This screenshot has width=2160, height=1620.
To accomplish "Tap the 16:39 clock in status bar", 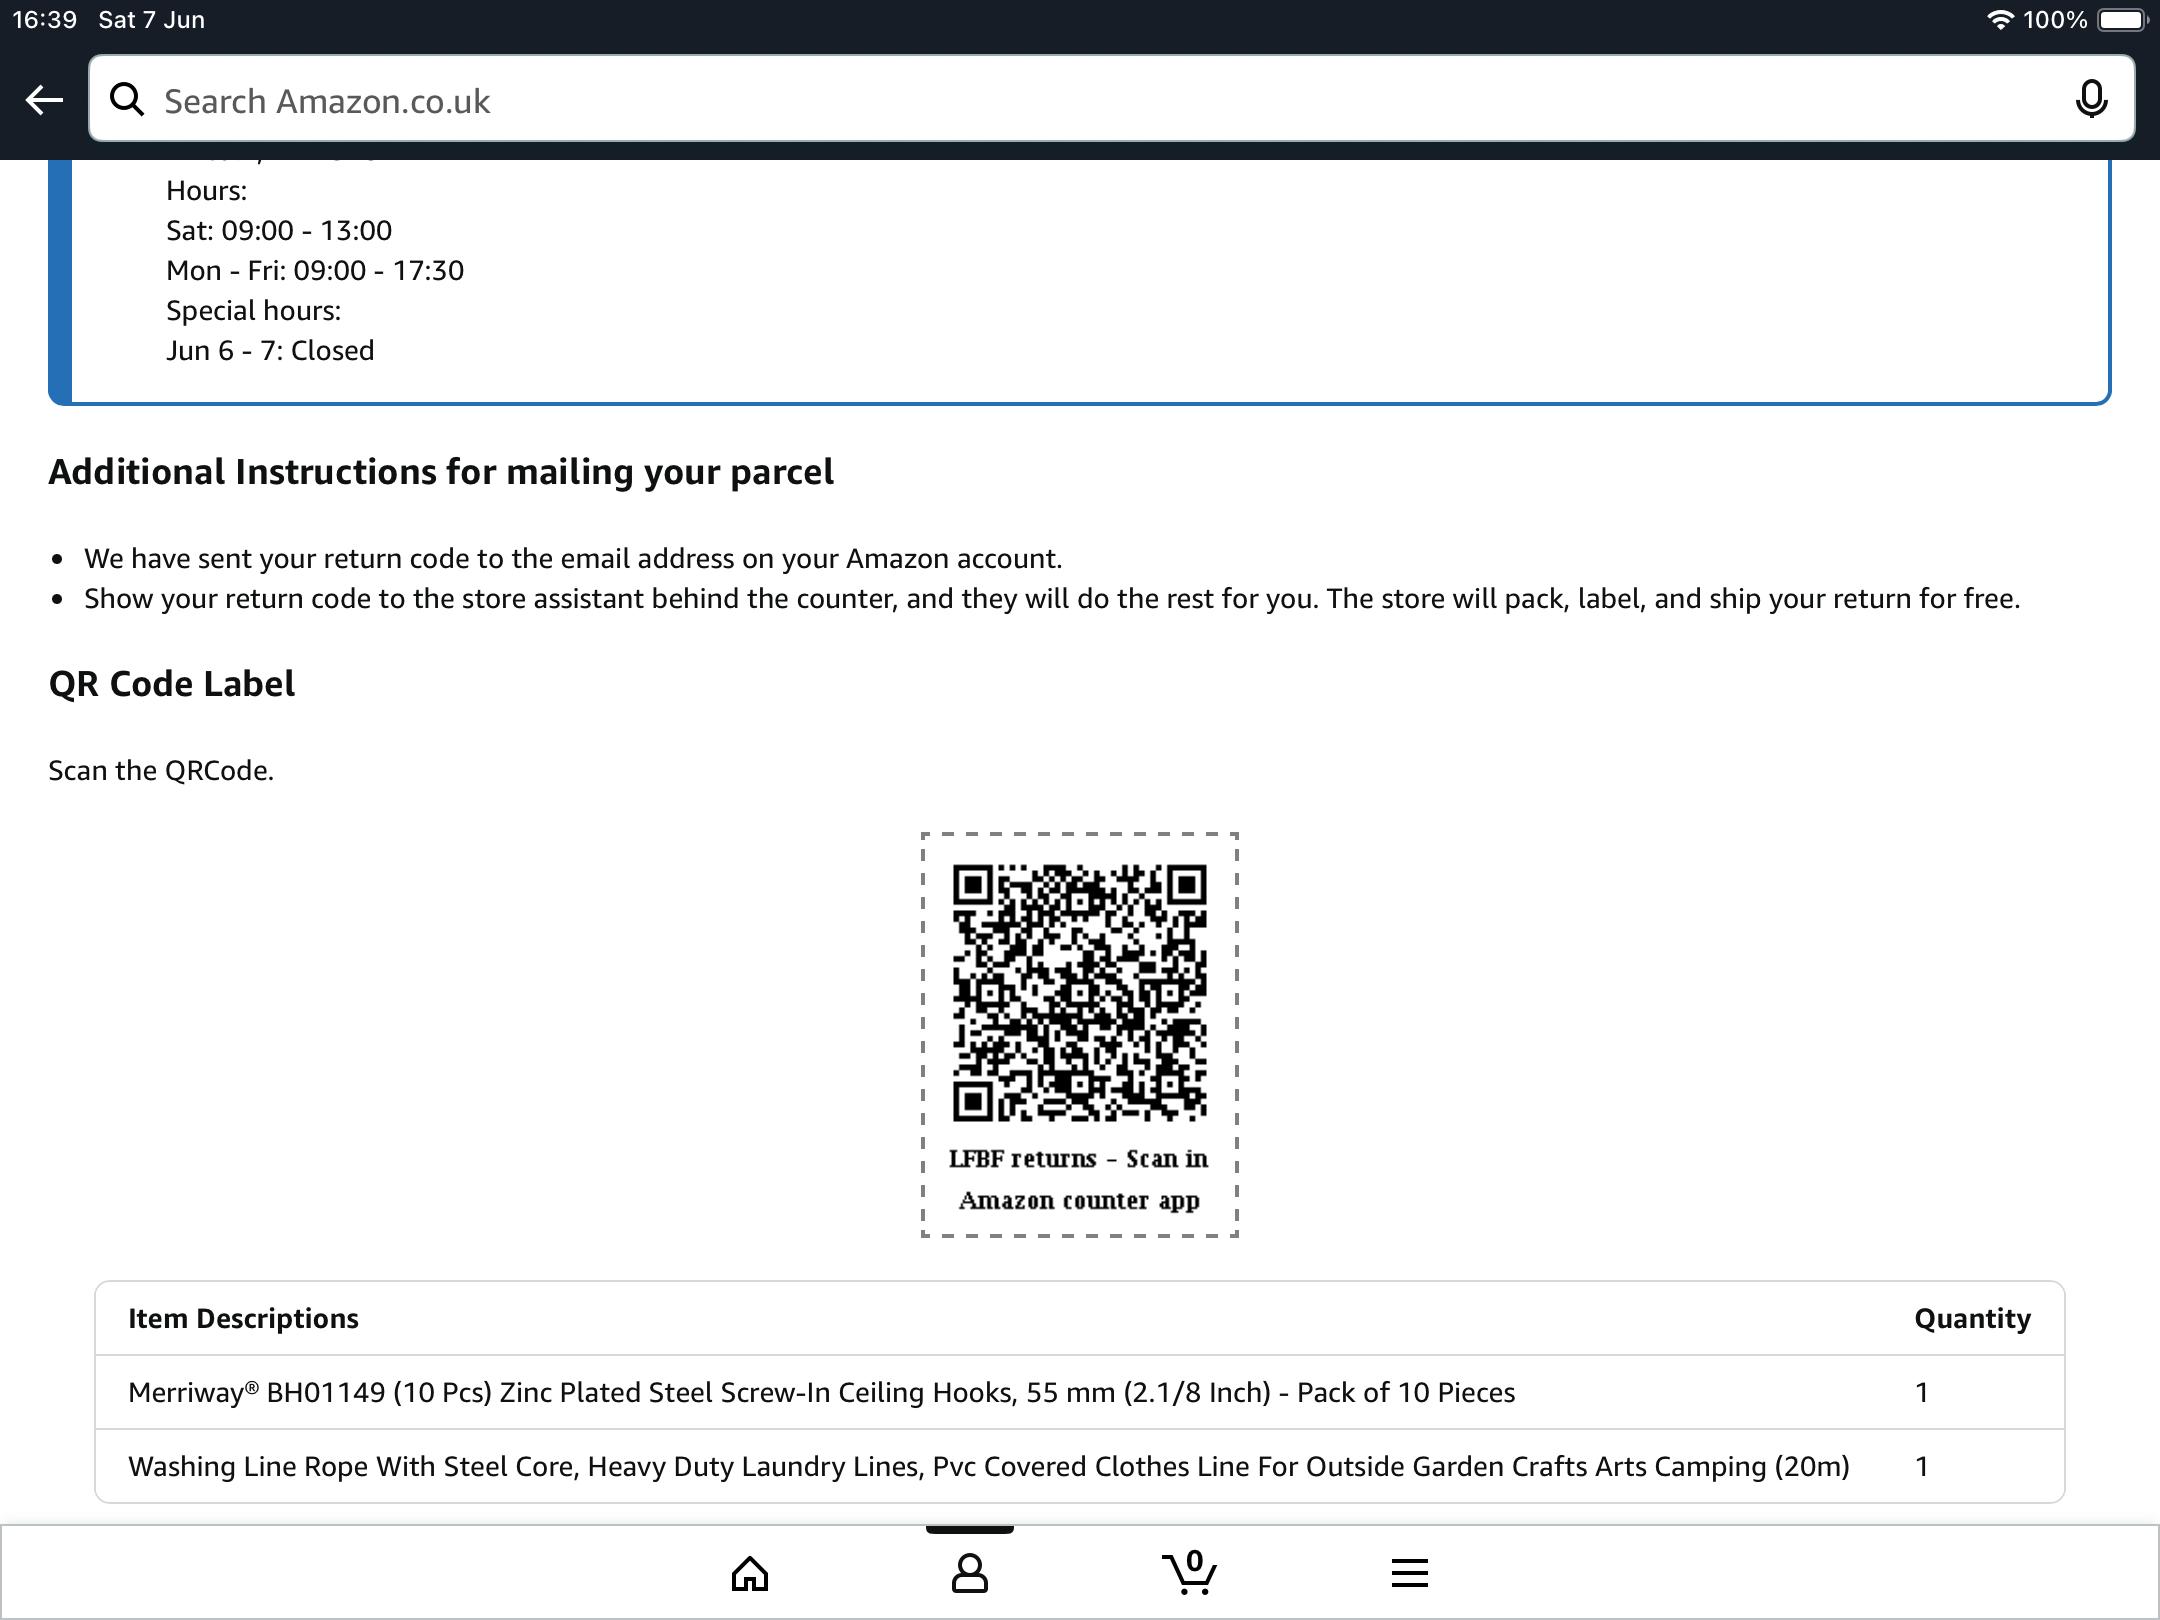I will [45, 20].
